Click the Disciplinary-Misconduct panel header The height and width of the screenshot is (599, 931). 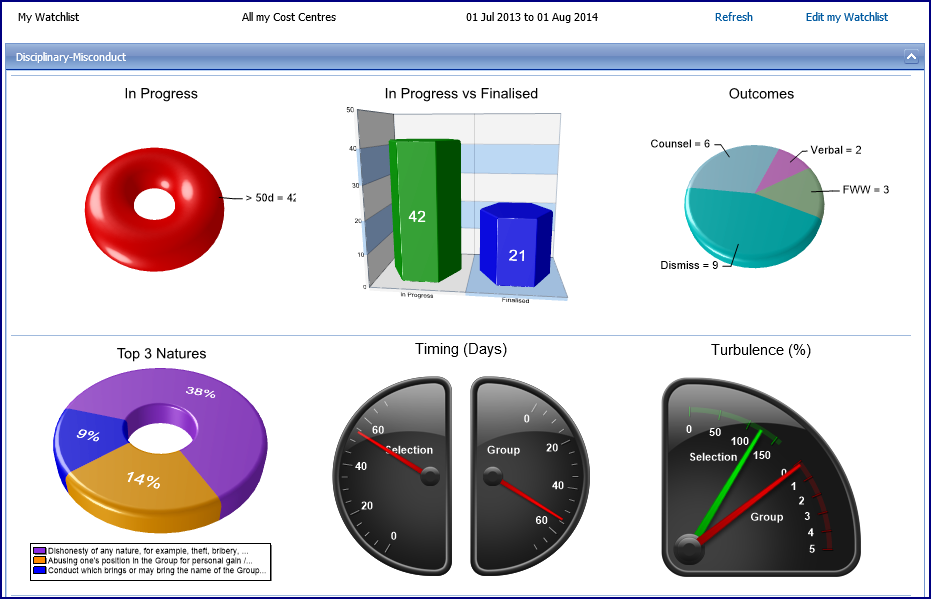(465, 57)
